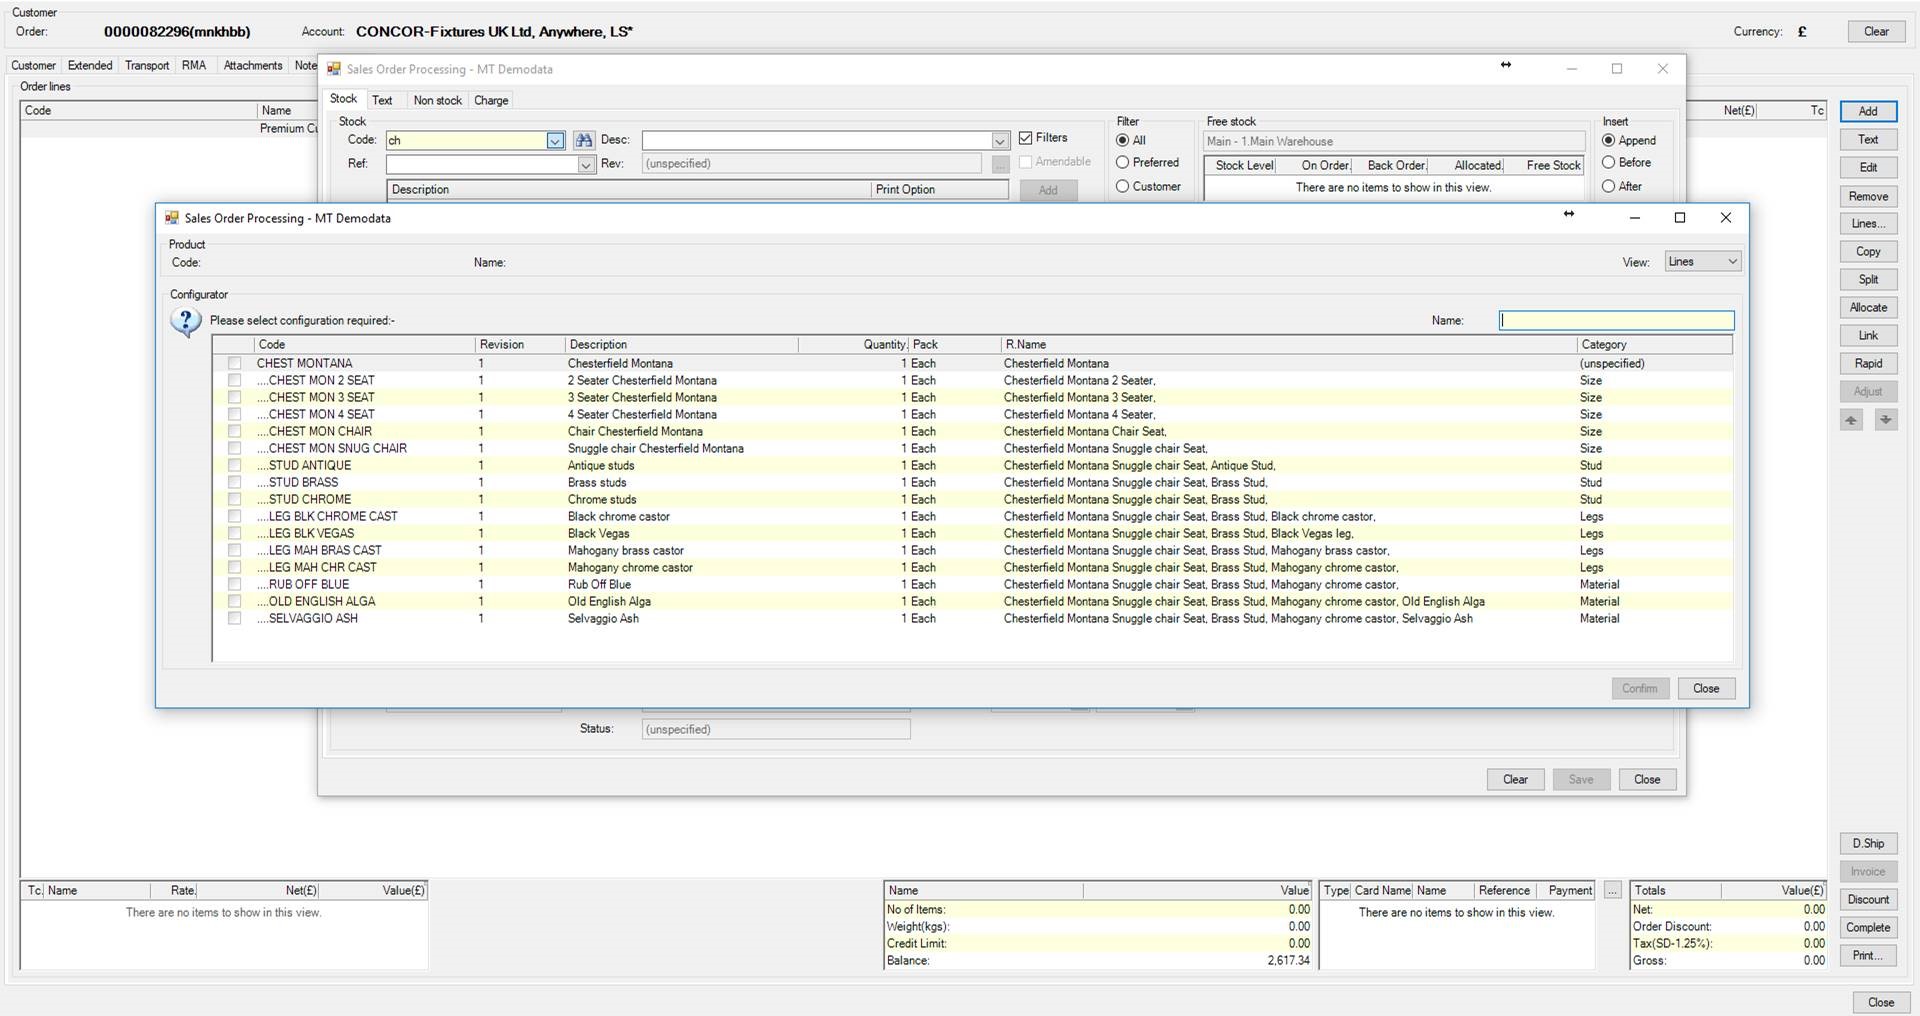Image resolution: width=1920 pixels, height=1016 pixels.
Task: Switch to the Charge tab
Action: click(x=491, y=100)
